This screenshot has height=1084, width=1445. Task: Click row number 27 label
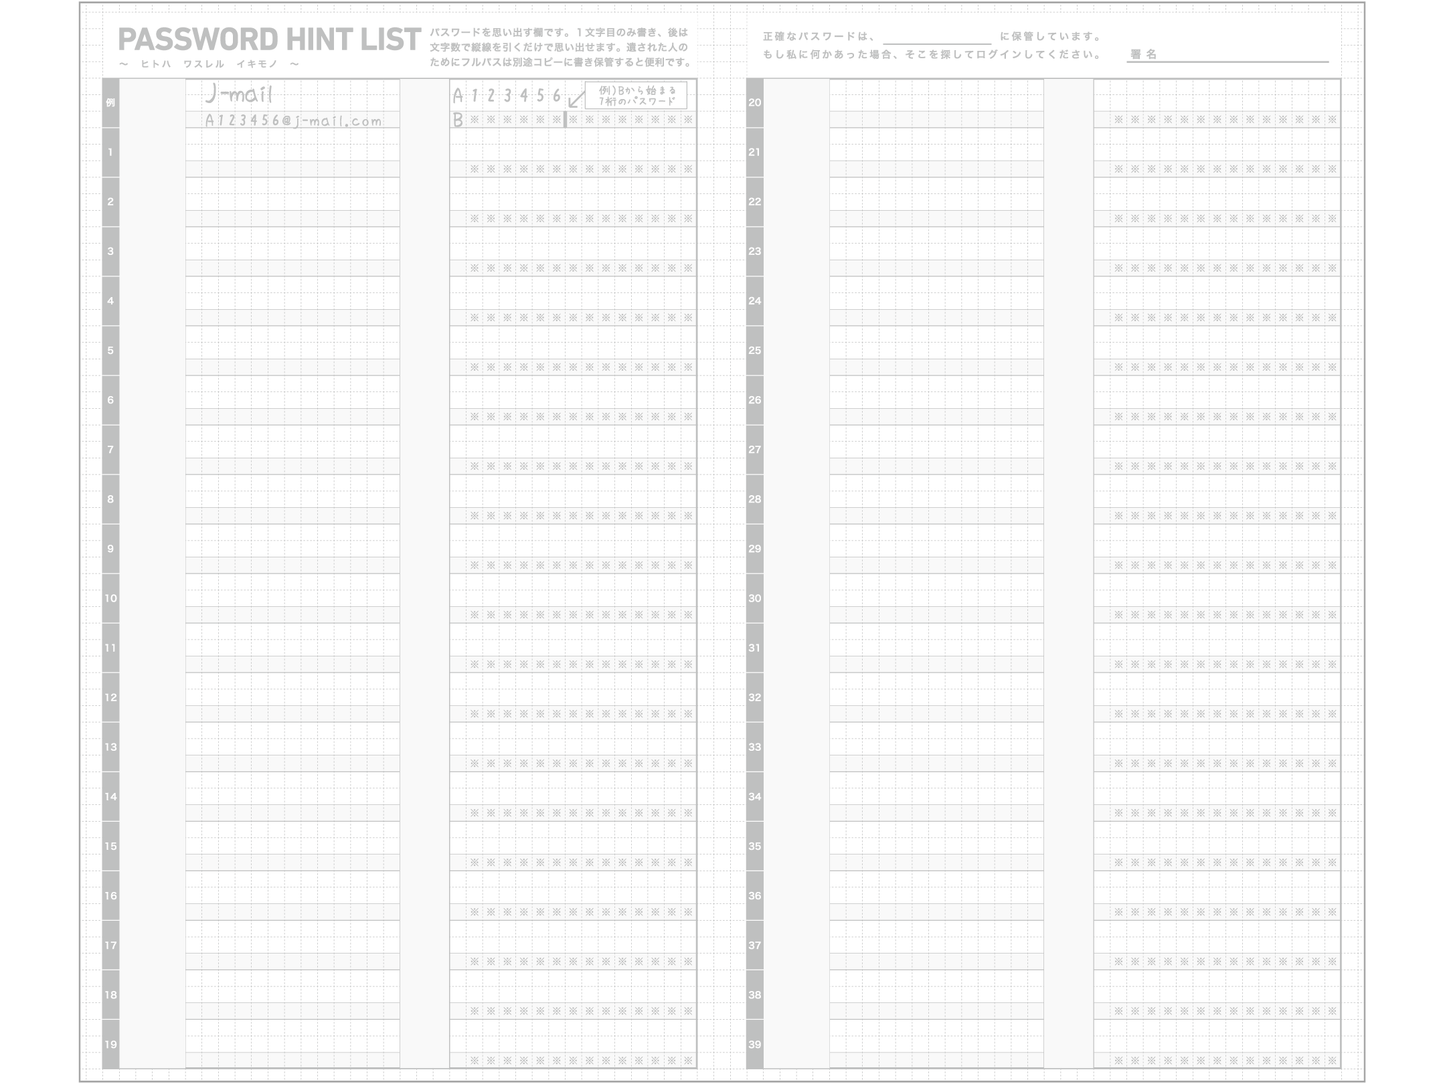pyautogui.click(x=755, y=450)
